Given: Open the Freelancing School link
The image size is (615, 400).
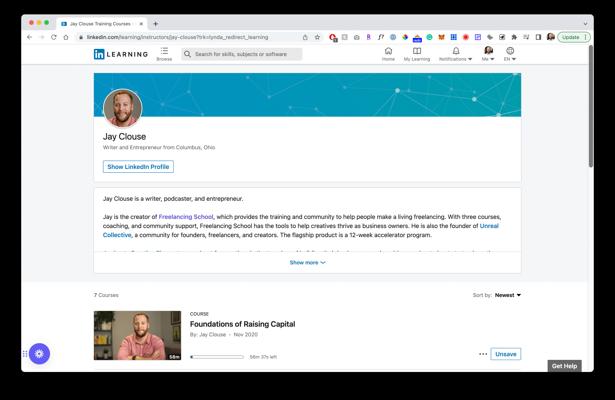Looking at the screenshot, I should pos(187,216).
